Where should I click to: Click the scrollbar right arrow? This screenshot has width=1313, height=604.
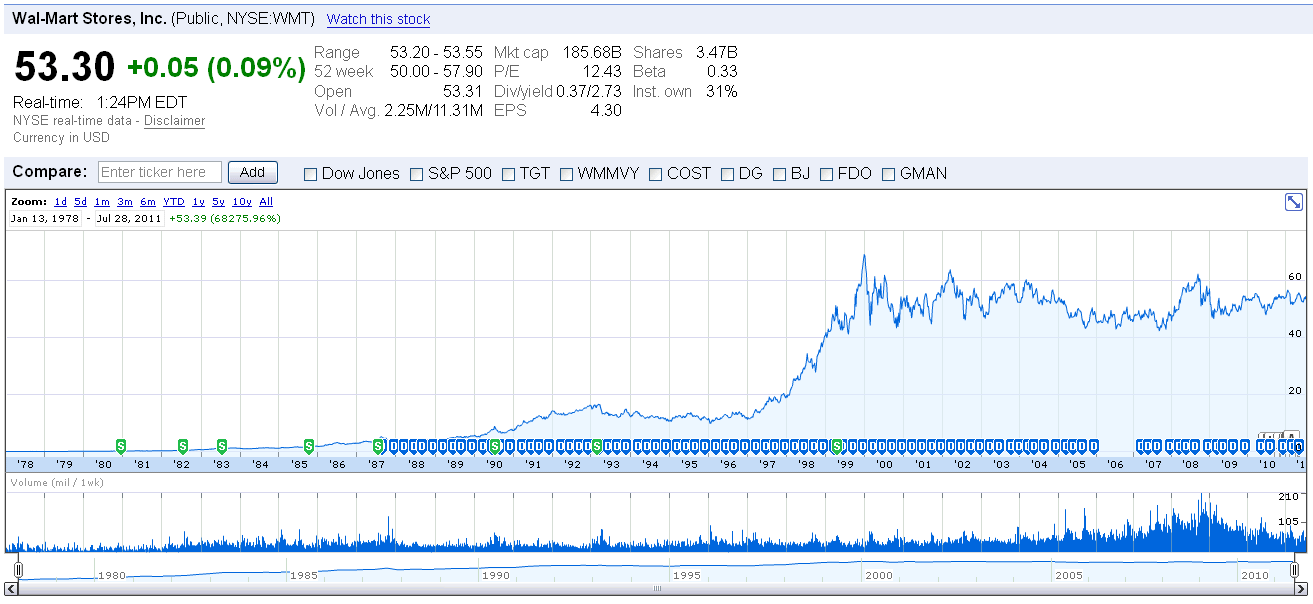1301,589
